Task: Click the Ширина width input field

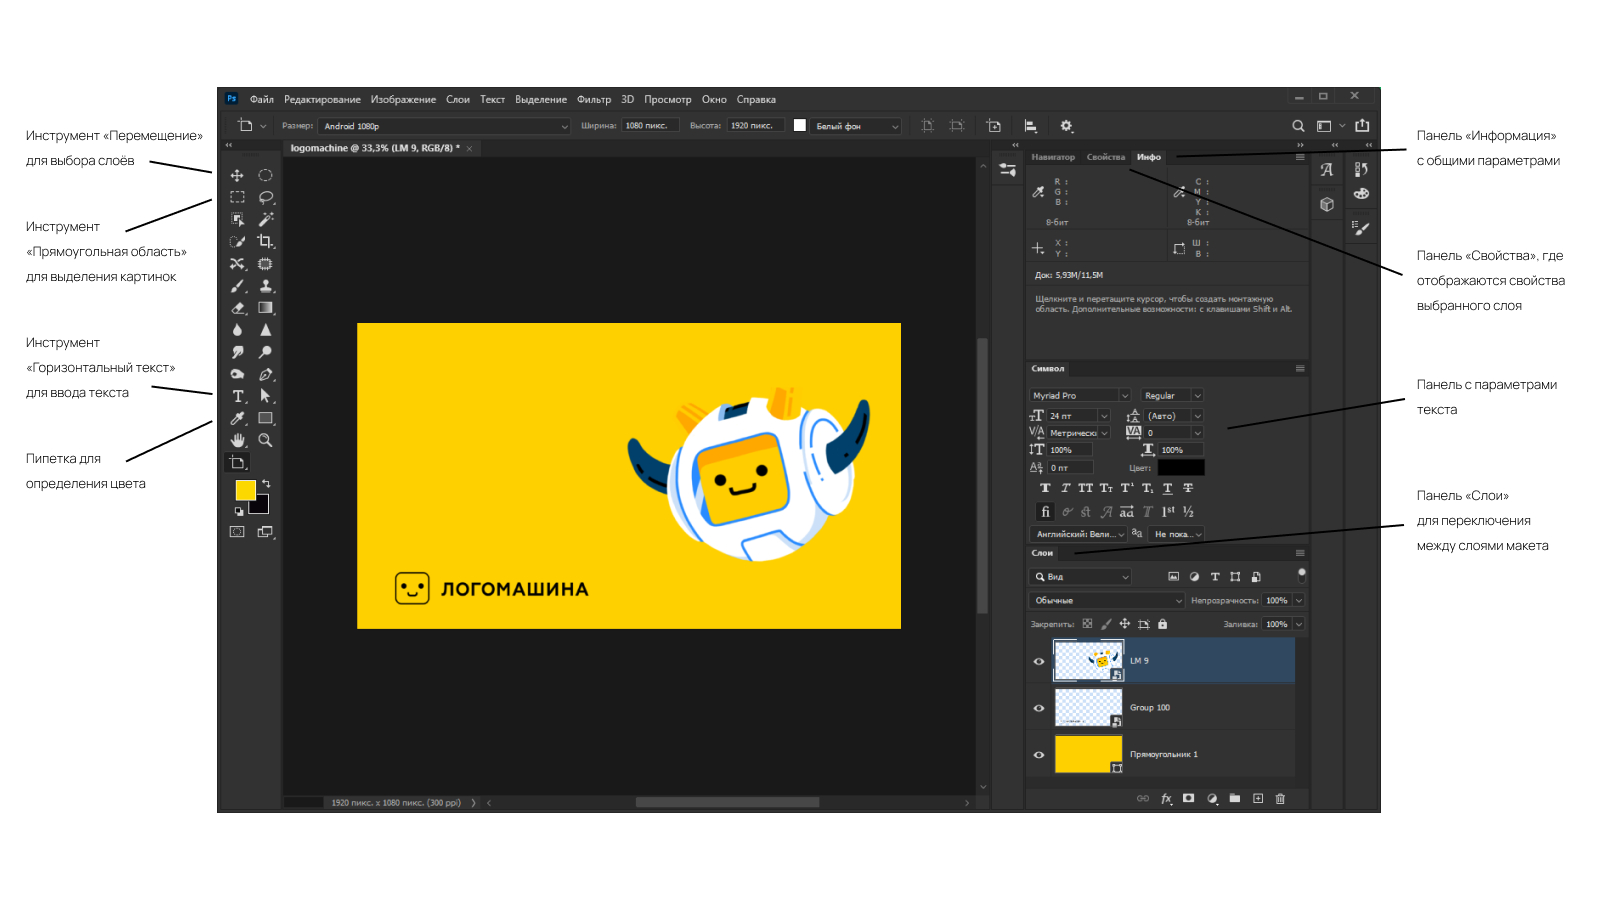Action: (650, 126)
